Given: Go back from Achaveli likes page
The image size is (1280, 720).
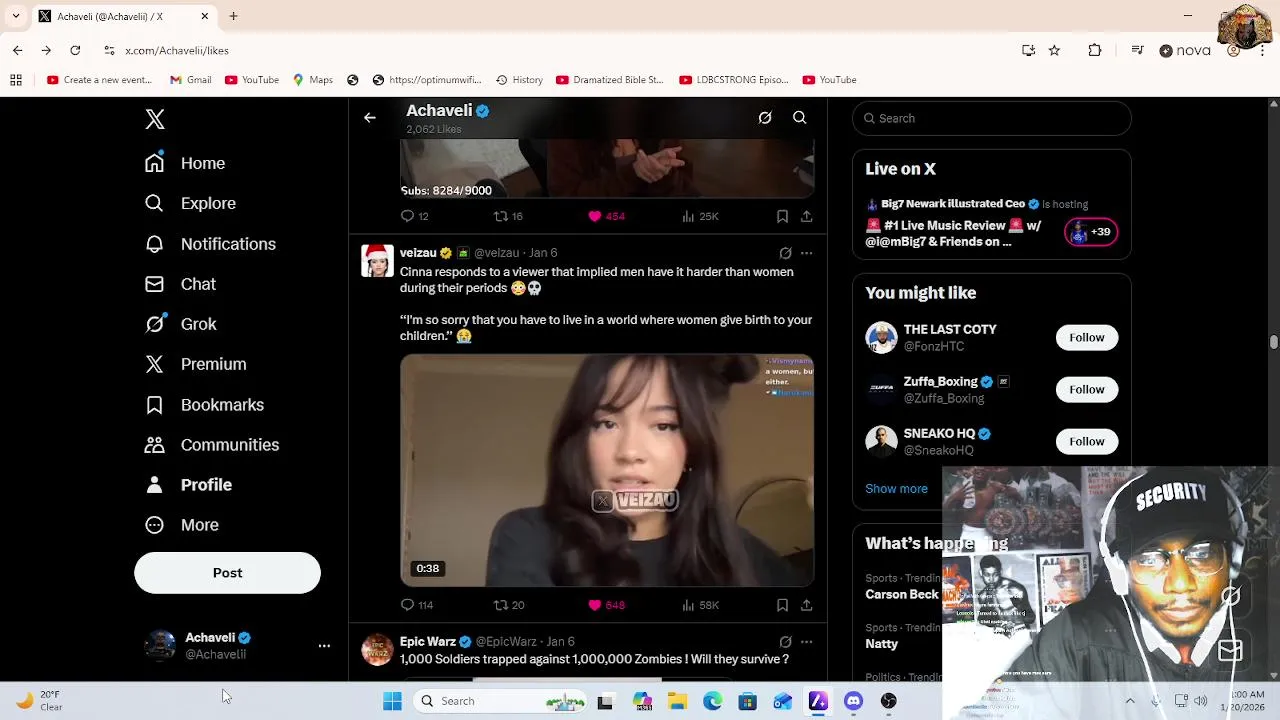Looking at the screenshot, I should [x=370, y=118].
